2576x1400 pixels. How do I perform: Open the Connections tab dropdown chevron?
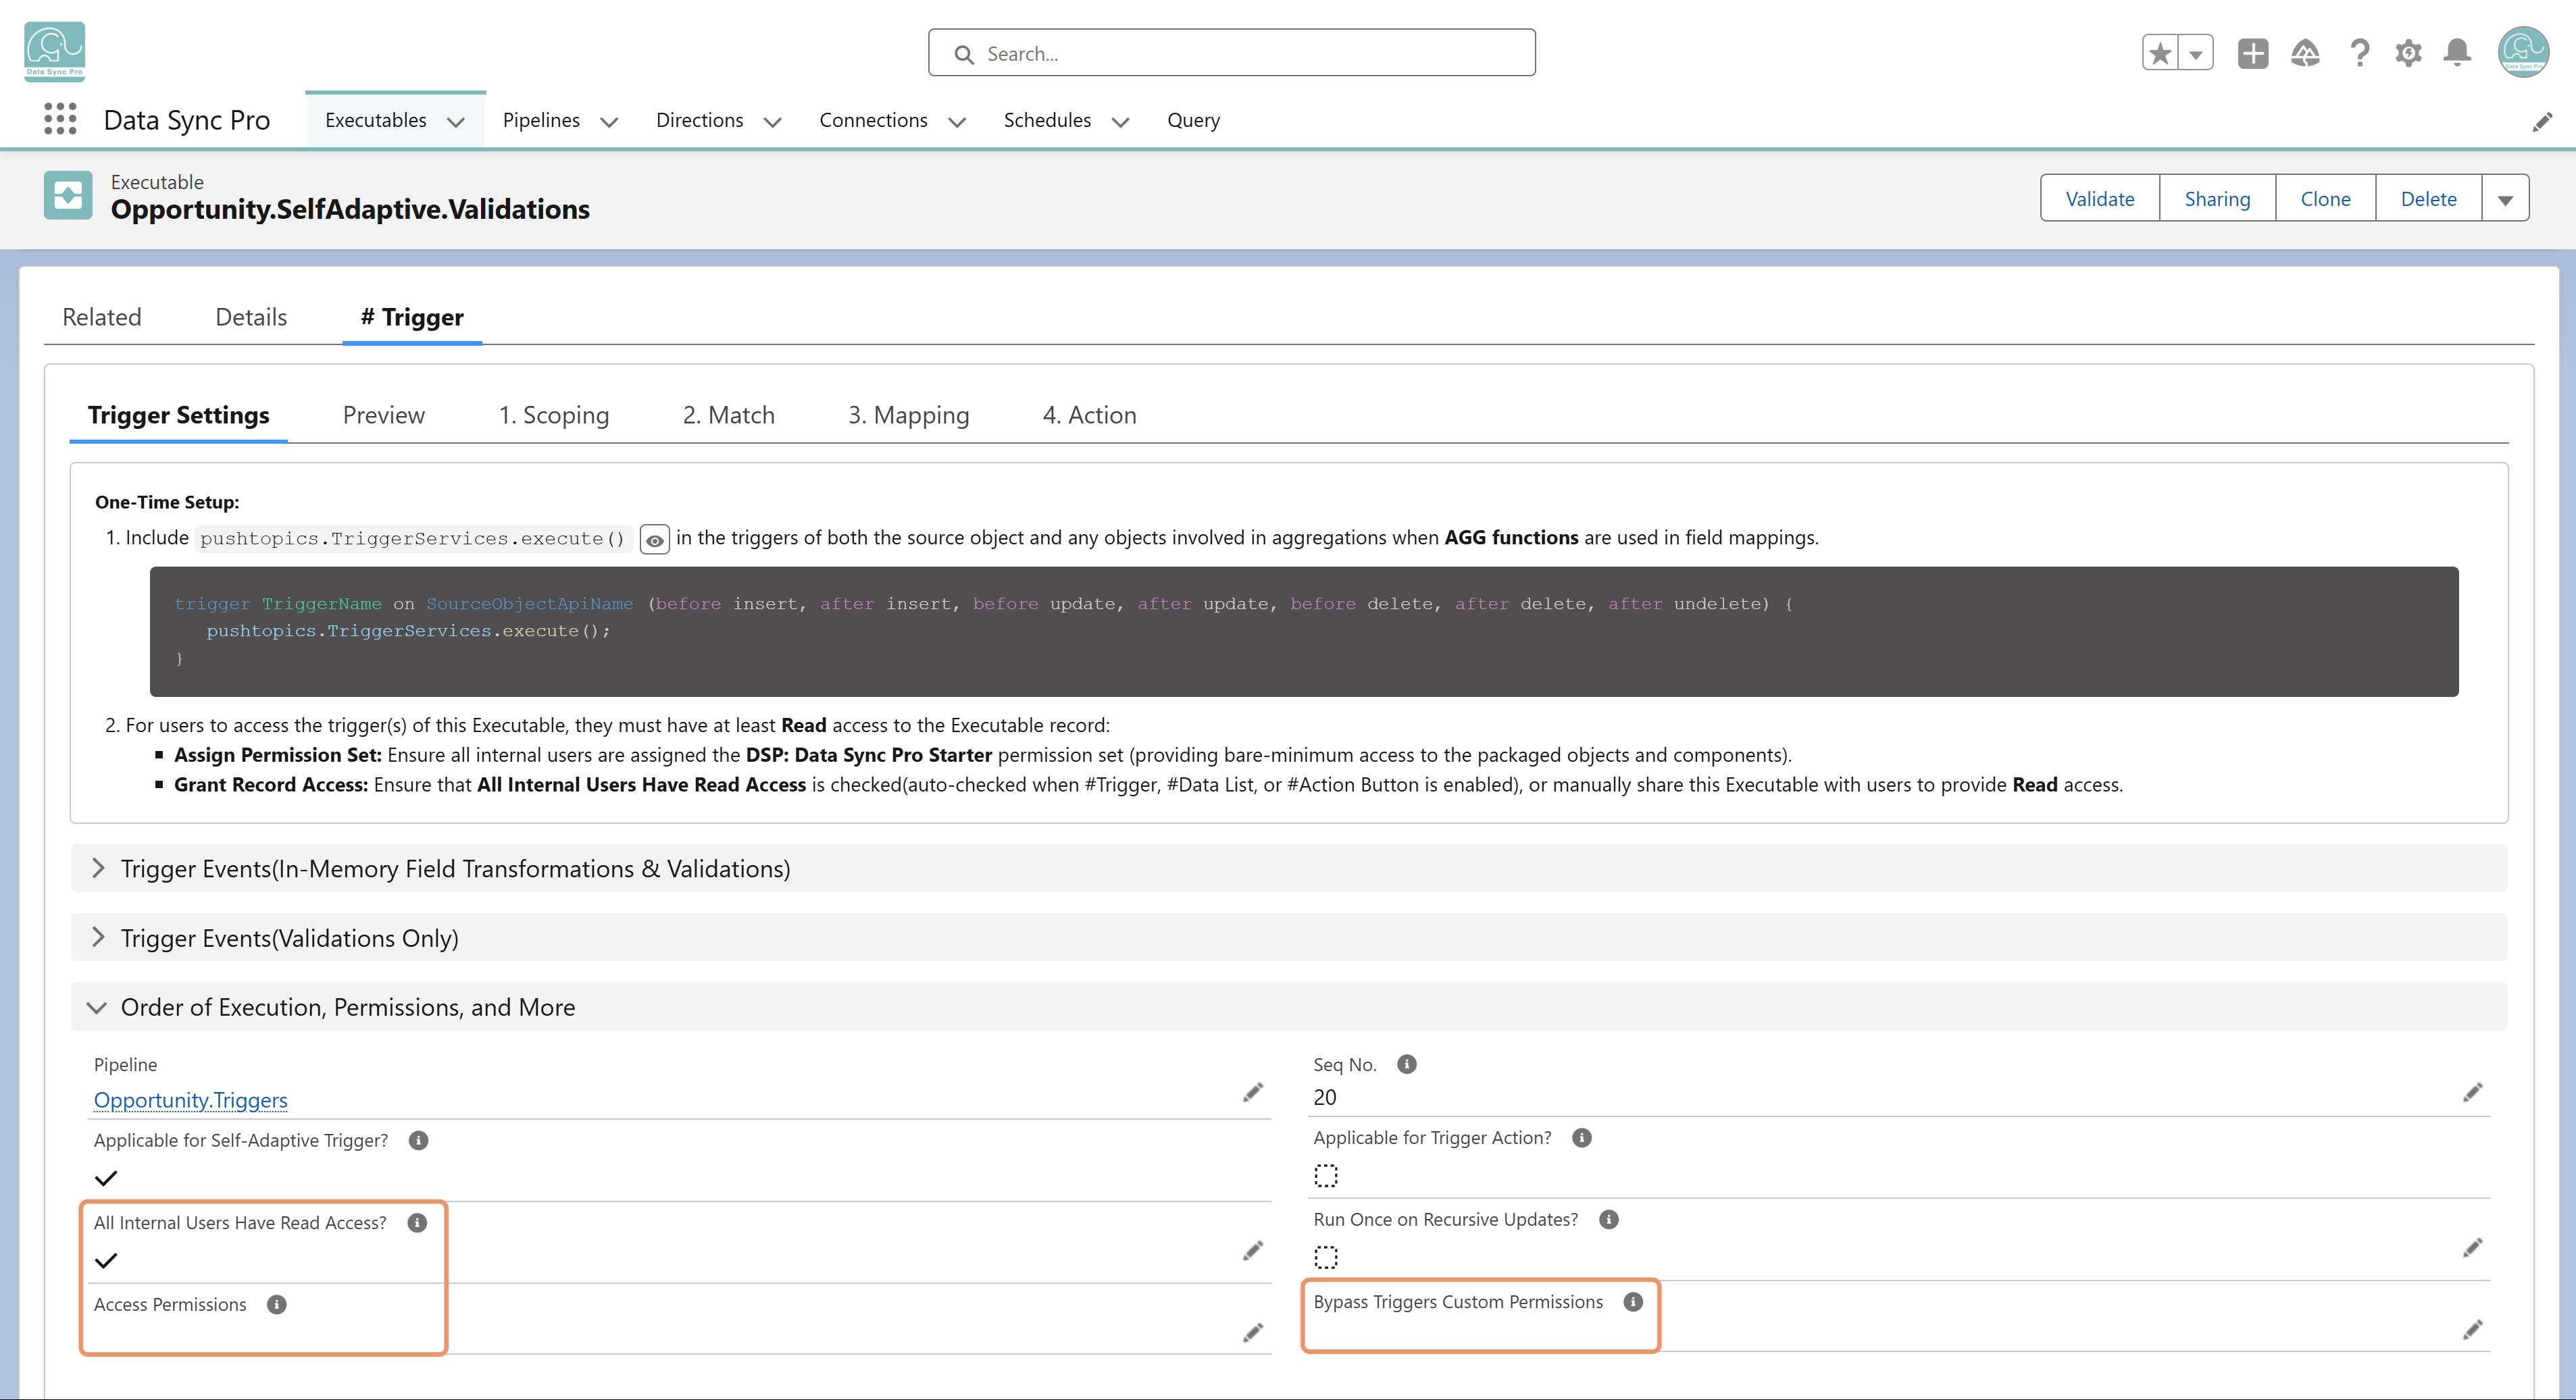pyautogui.click(x=957, y=122)
